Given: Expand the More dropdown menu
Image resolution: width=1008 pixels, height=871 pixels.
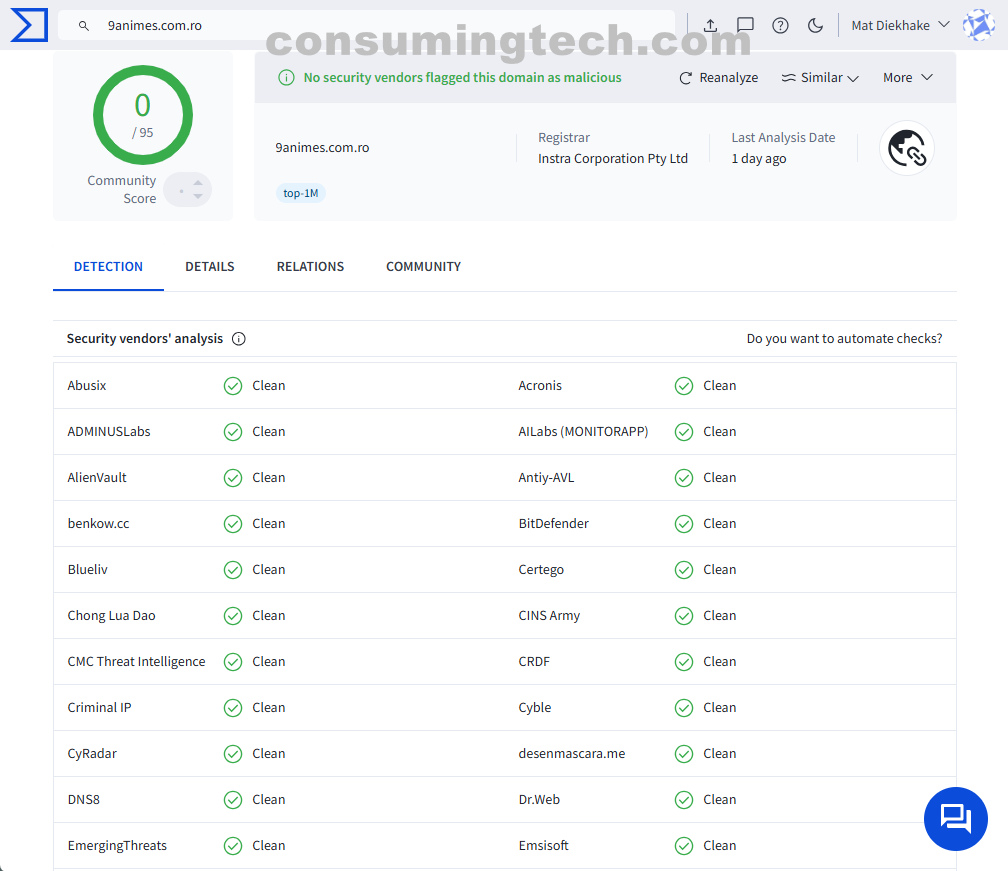Looking at the screenshot, I should click(907, 78).
